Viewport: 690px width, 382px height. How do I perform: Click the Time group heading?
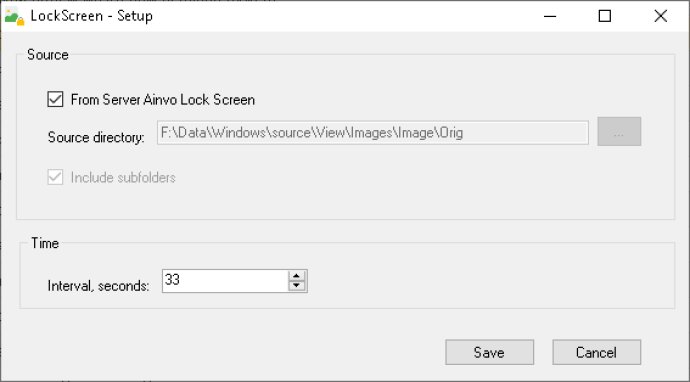click(45, 243)
